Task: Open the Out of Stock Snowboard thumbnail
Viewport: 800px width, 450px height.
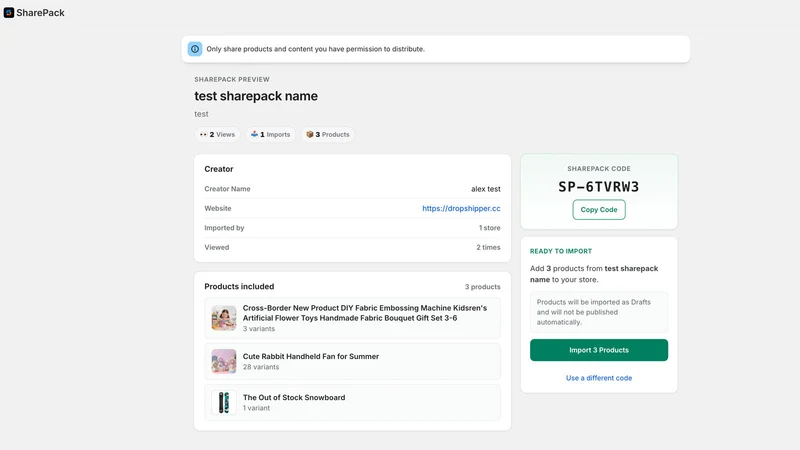Action: 223,403
